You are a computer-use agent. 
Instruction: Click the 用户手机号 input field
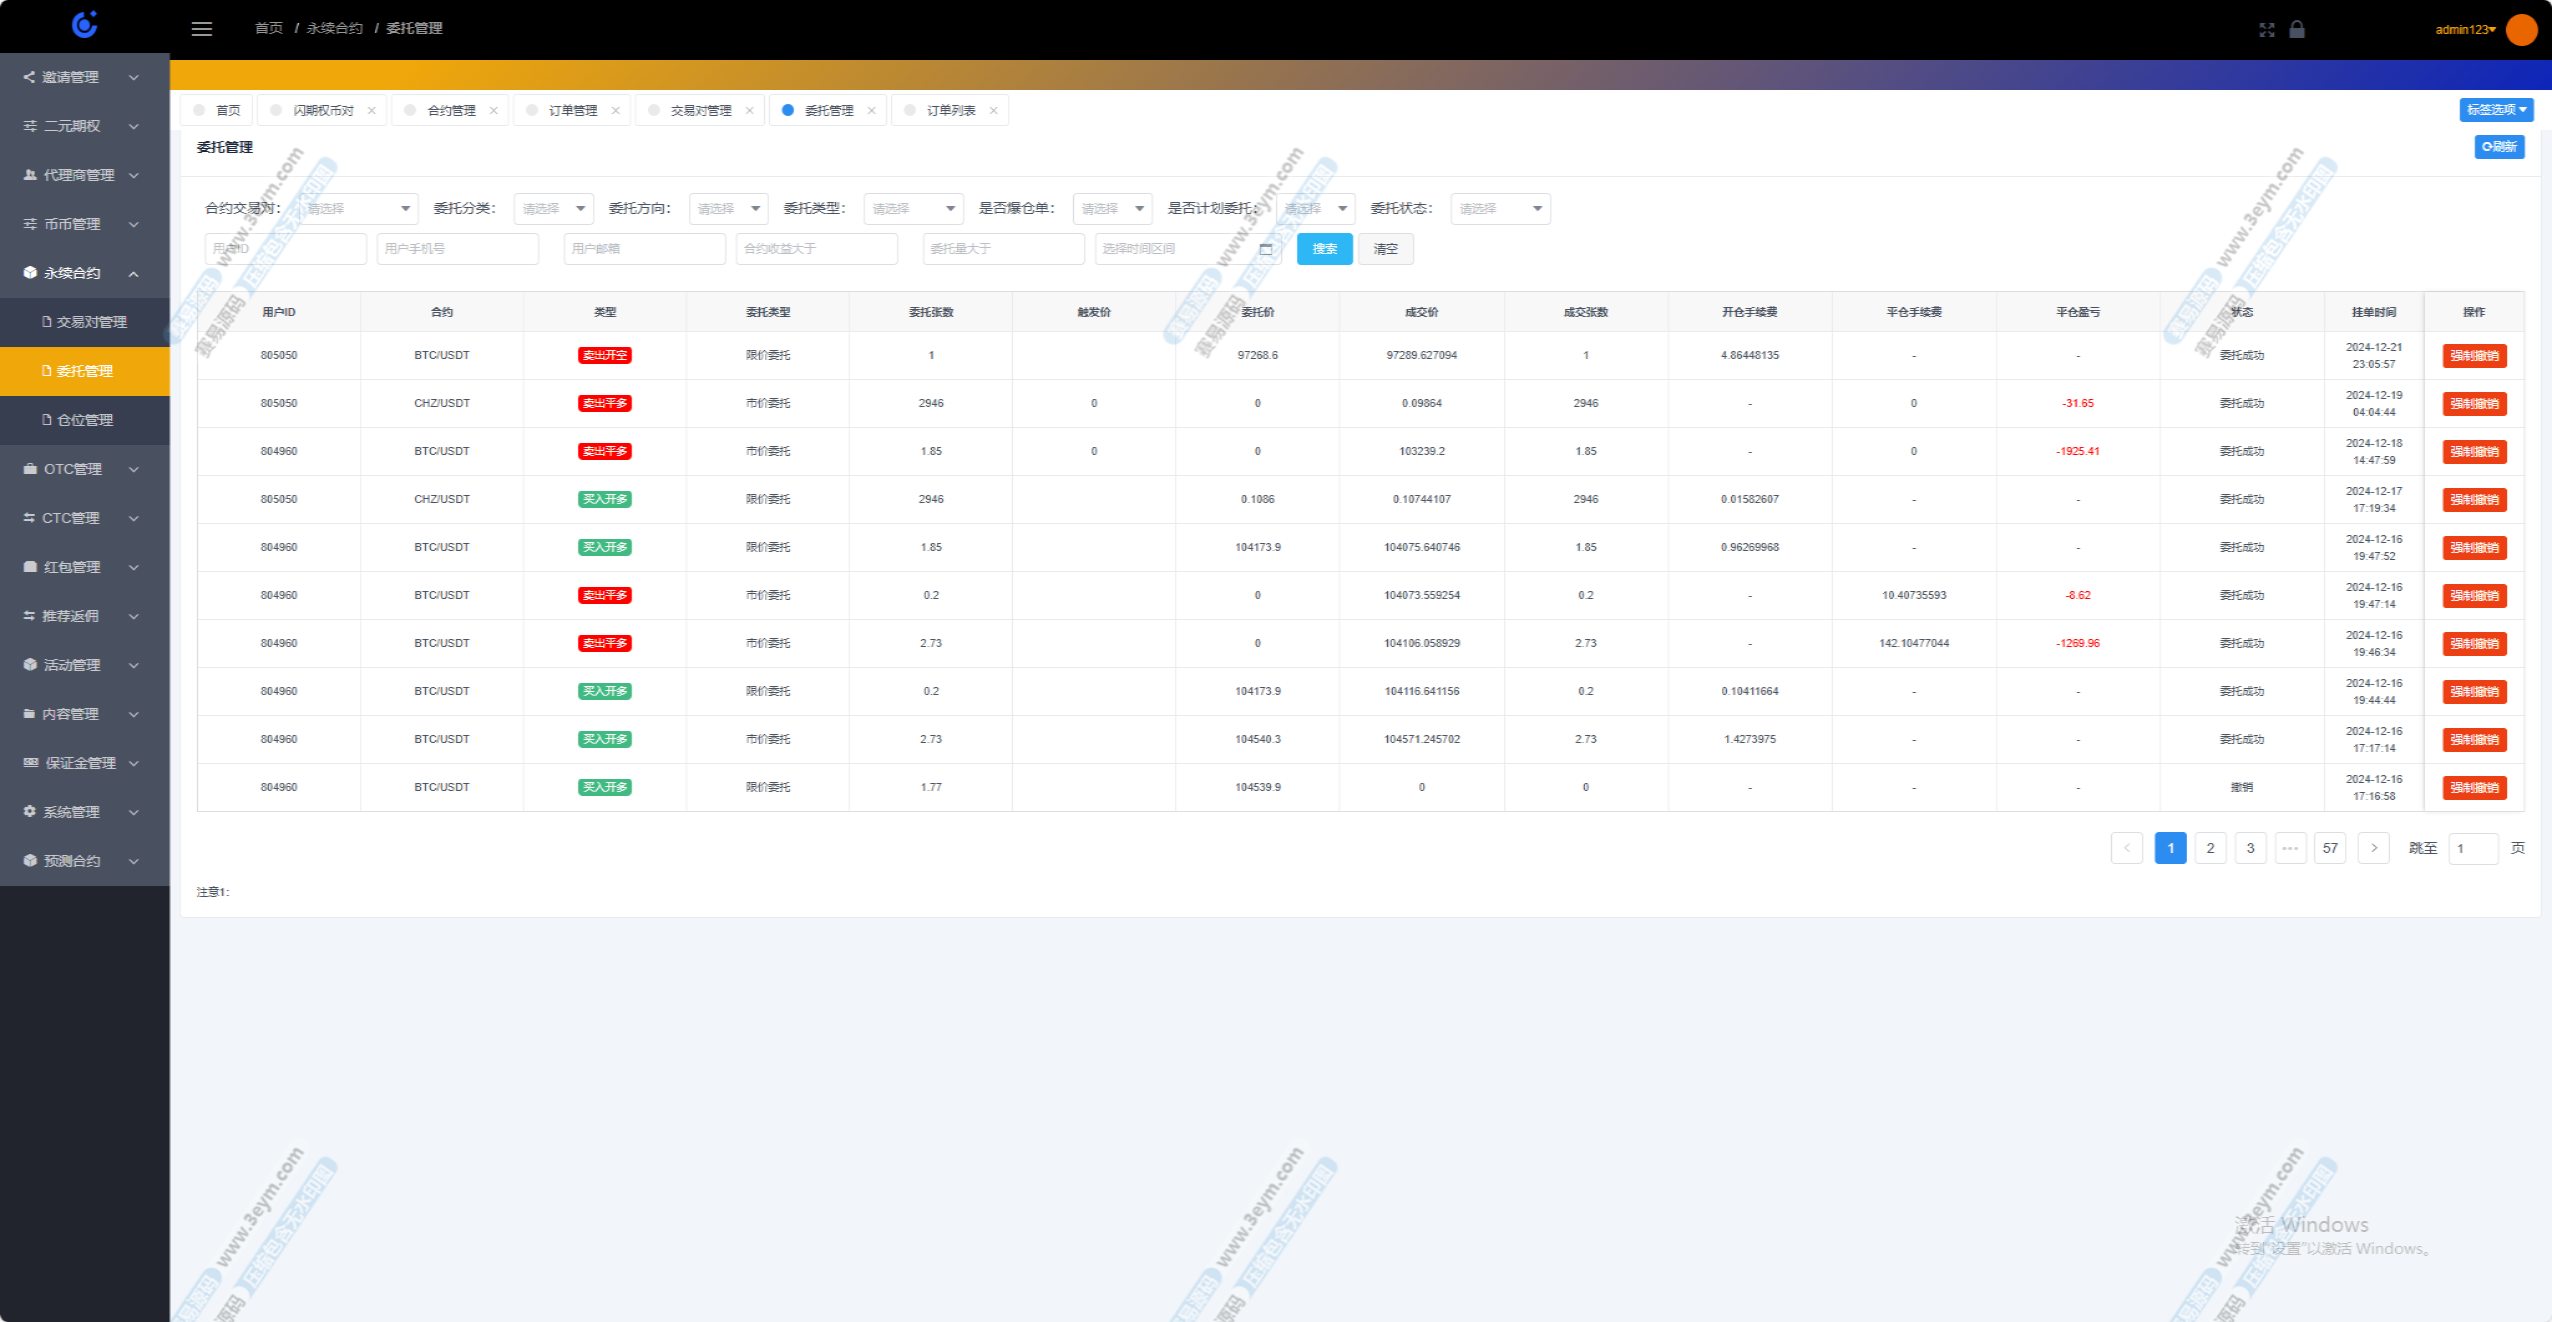click(x=457, y=249)
